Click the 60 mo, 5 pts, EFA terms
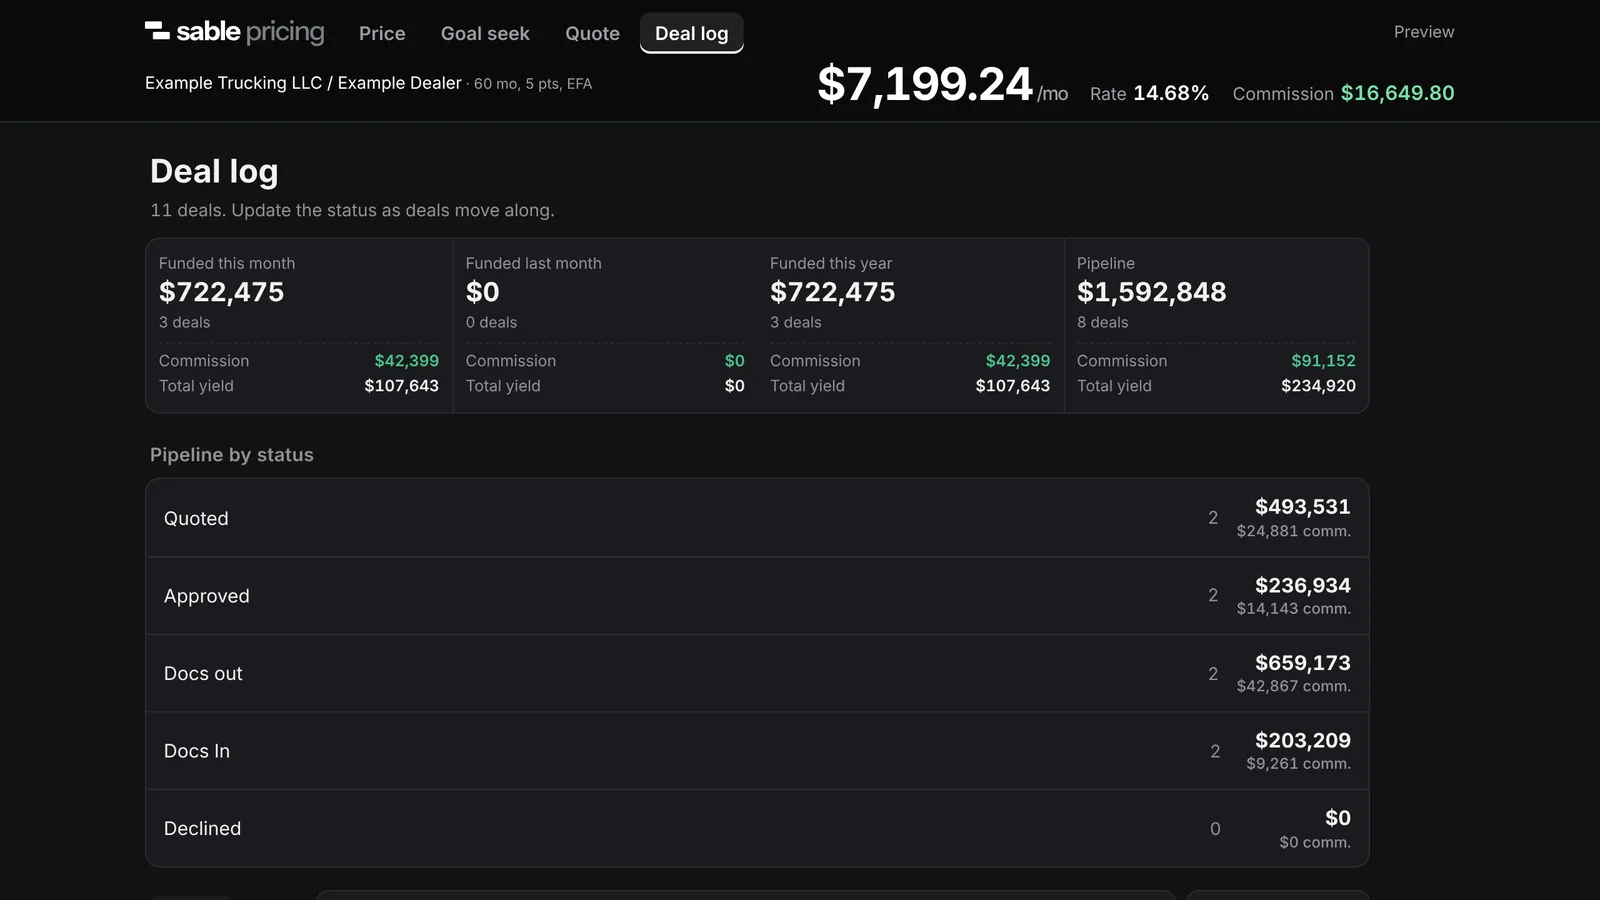The image size is (1600, 900). pos(533,84)
